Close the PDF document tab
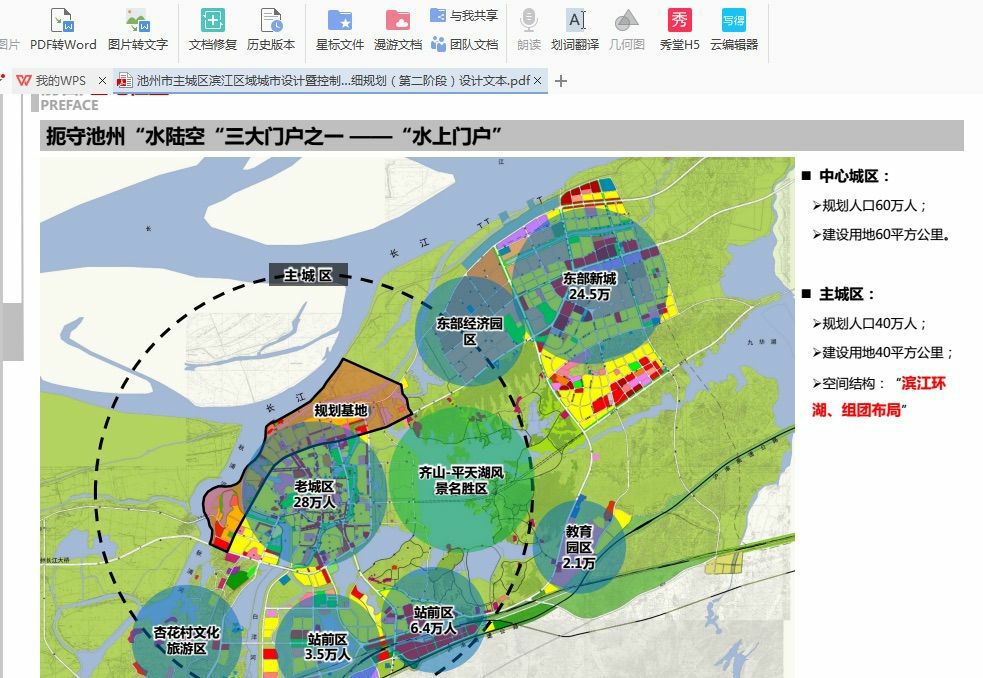The image size is (983, 678). [x=537, y=81]
